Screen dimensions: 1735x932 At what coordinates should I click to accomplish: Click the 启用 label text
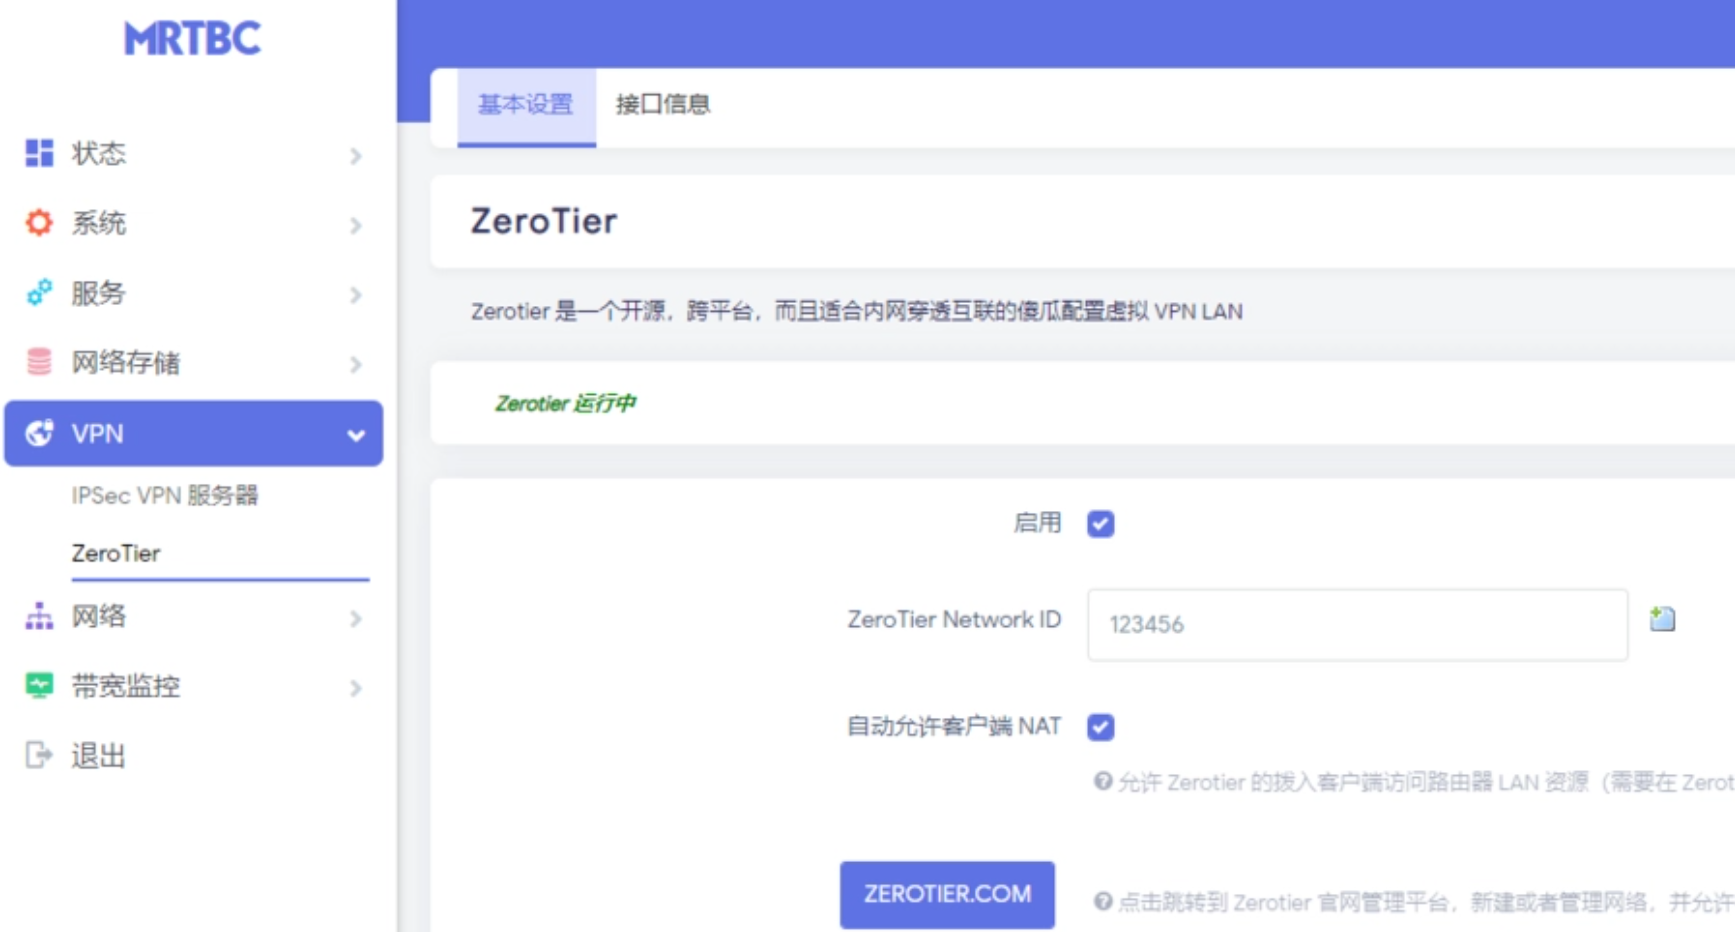1037,523
